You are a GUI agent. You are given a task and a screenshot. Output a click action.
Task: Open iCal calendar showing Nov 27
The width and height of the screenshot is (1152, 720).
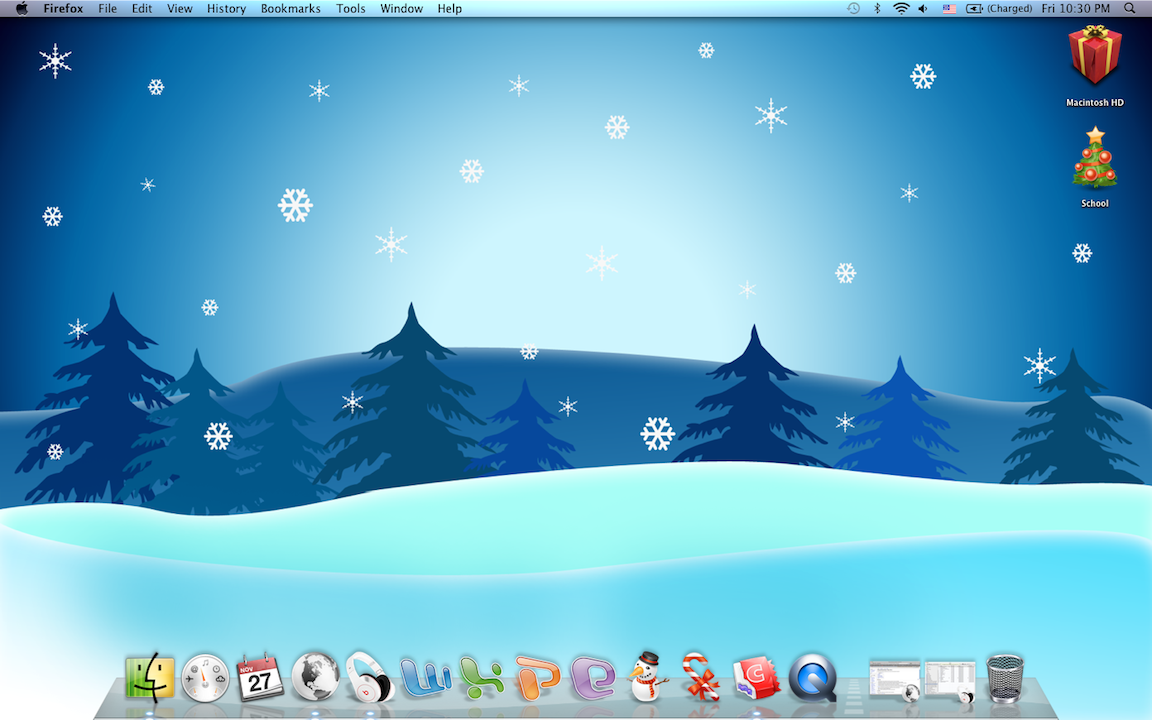[x=259, y=677]
